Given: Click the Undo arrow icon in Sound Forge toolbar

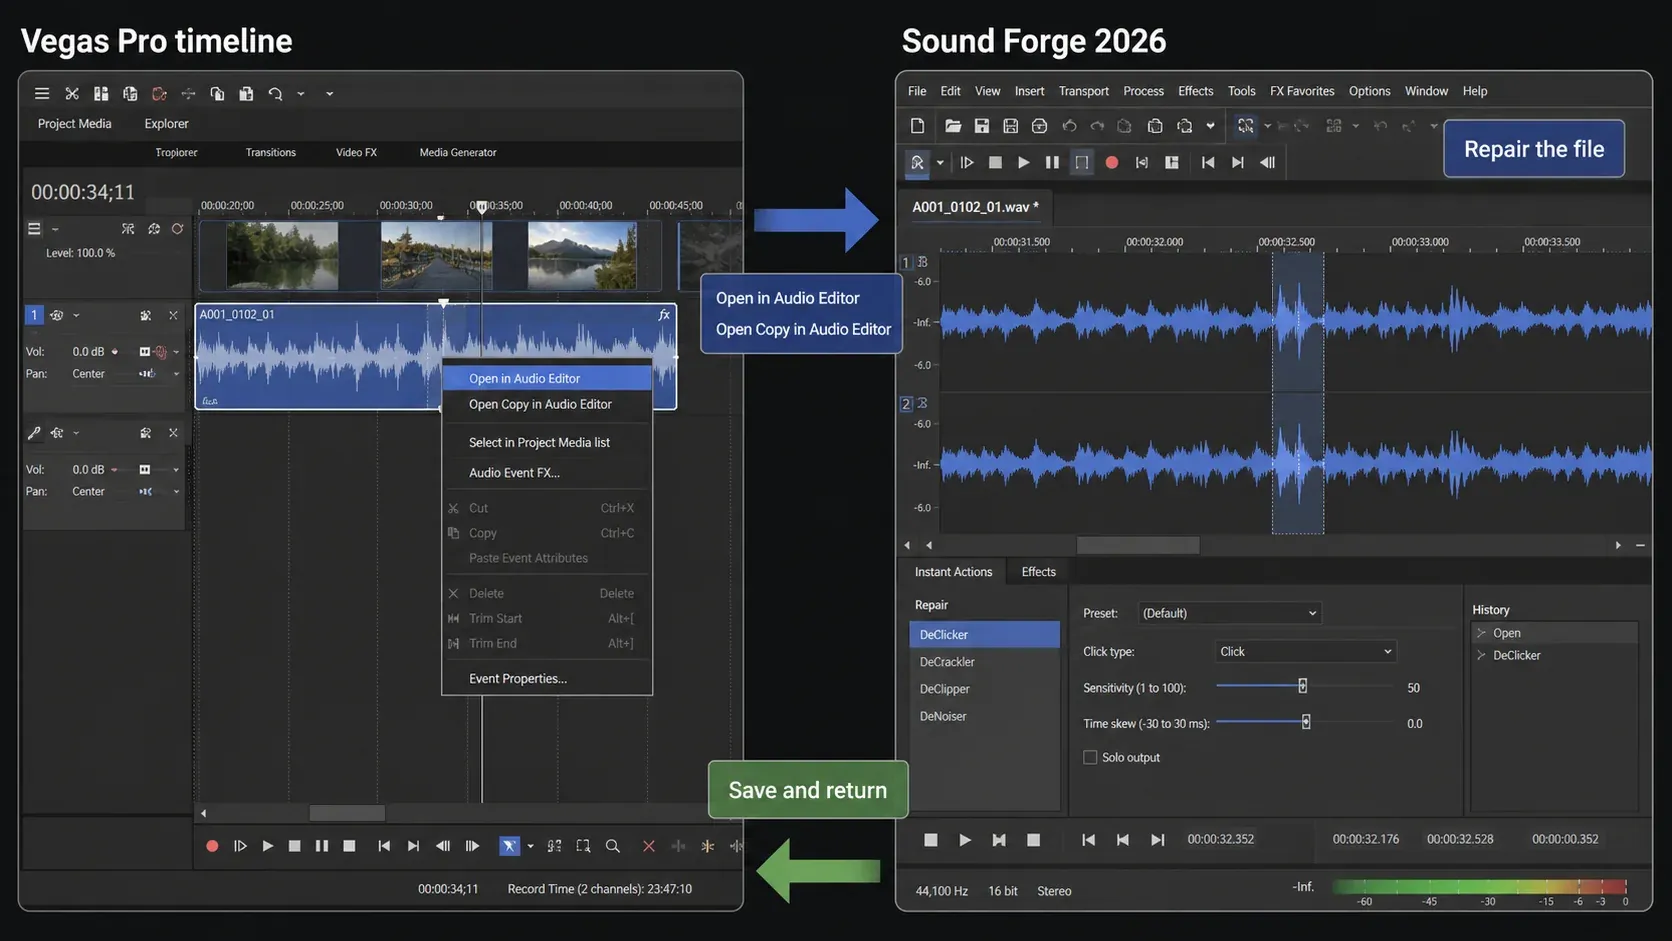Looking at the screenshot, I should pos(1069,126).
